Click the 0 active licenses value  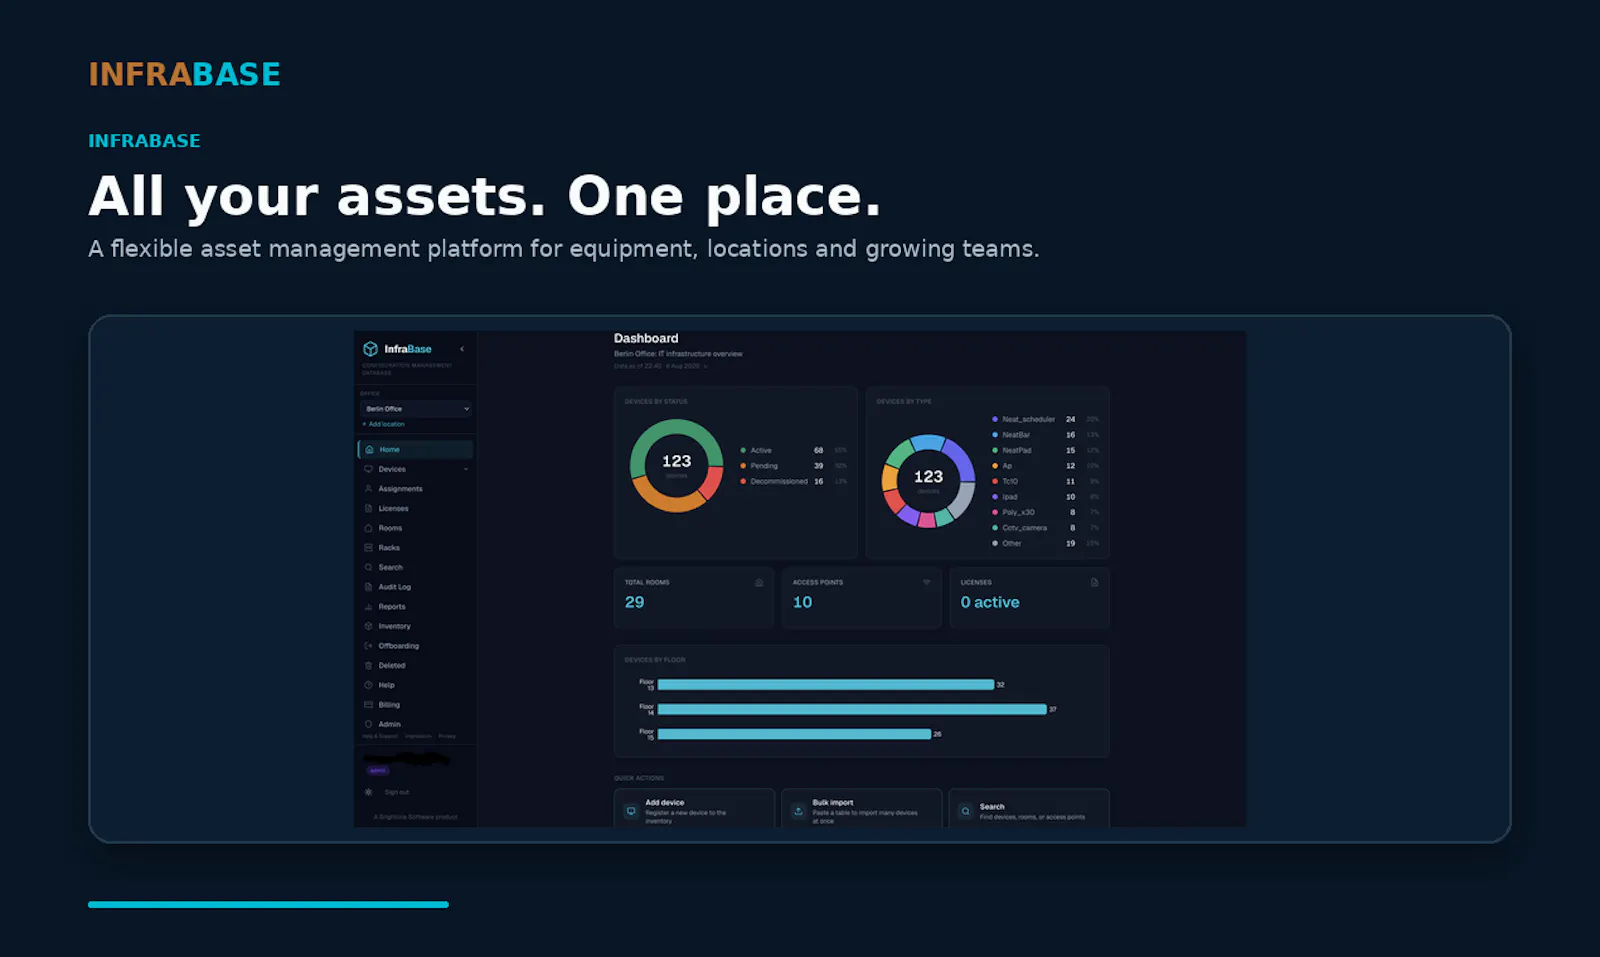[x=990, y=602]
